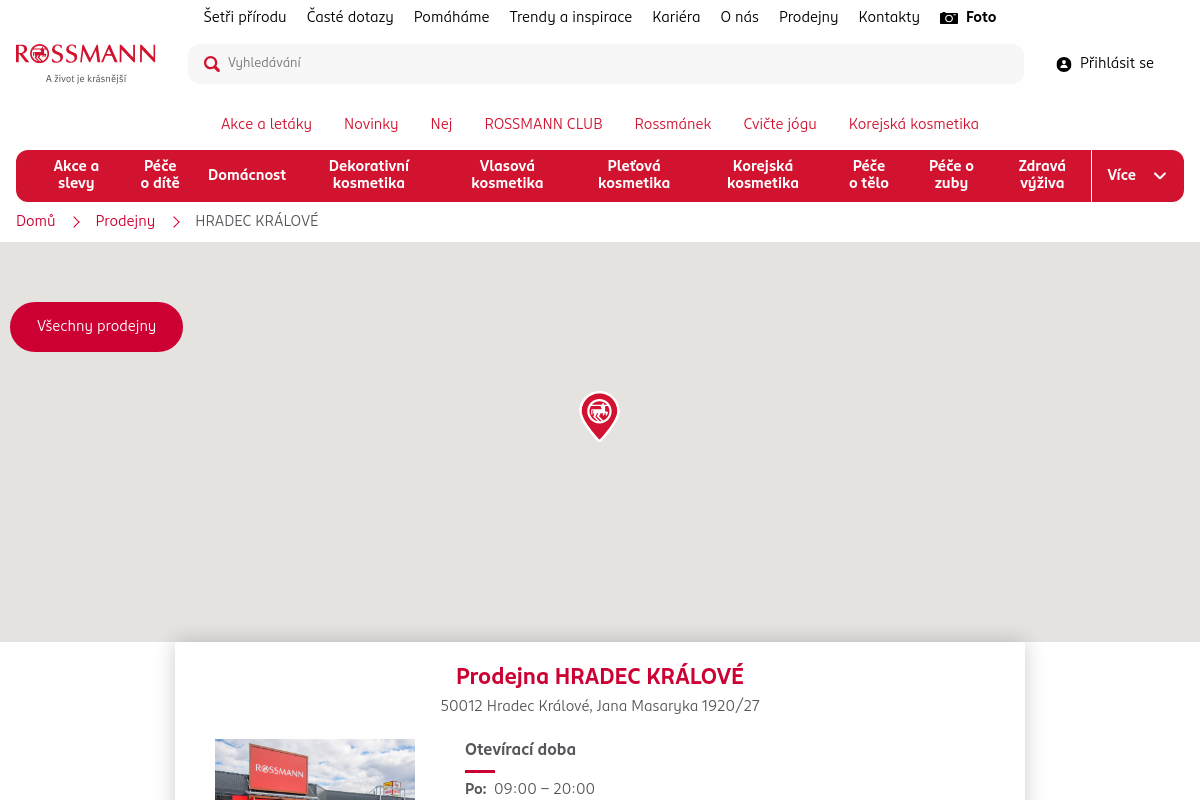Click the store photo thumbnail

click(315, 769)
